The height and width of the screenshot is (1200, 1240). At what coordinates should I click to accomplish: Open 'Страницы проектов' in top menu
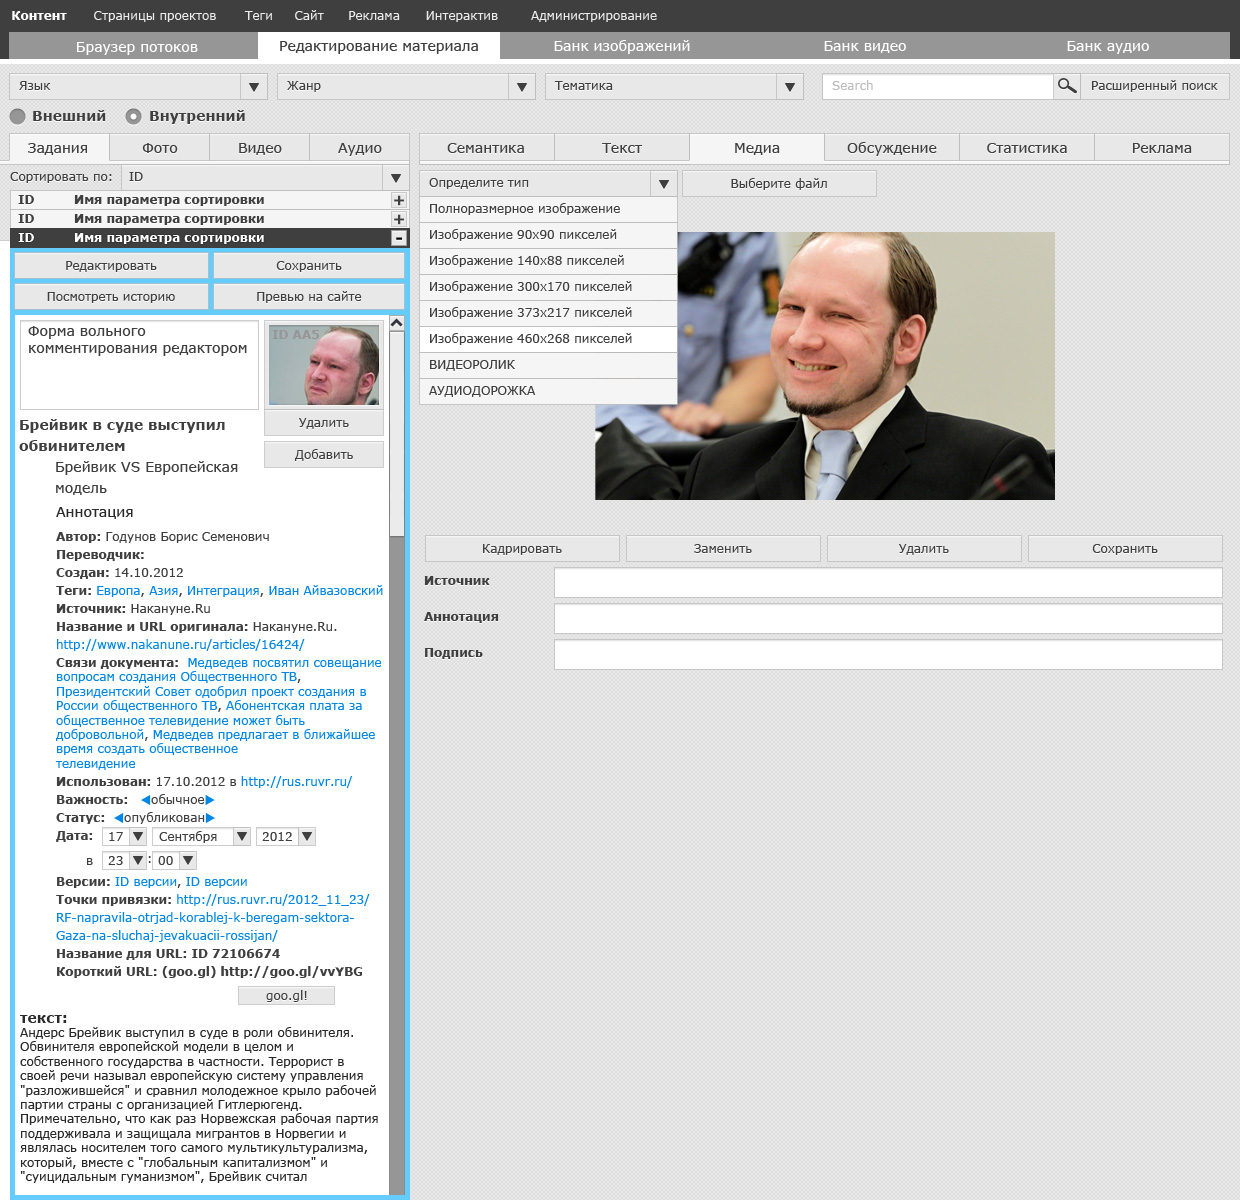(155, 16)
